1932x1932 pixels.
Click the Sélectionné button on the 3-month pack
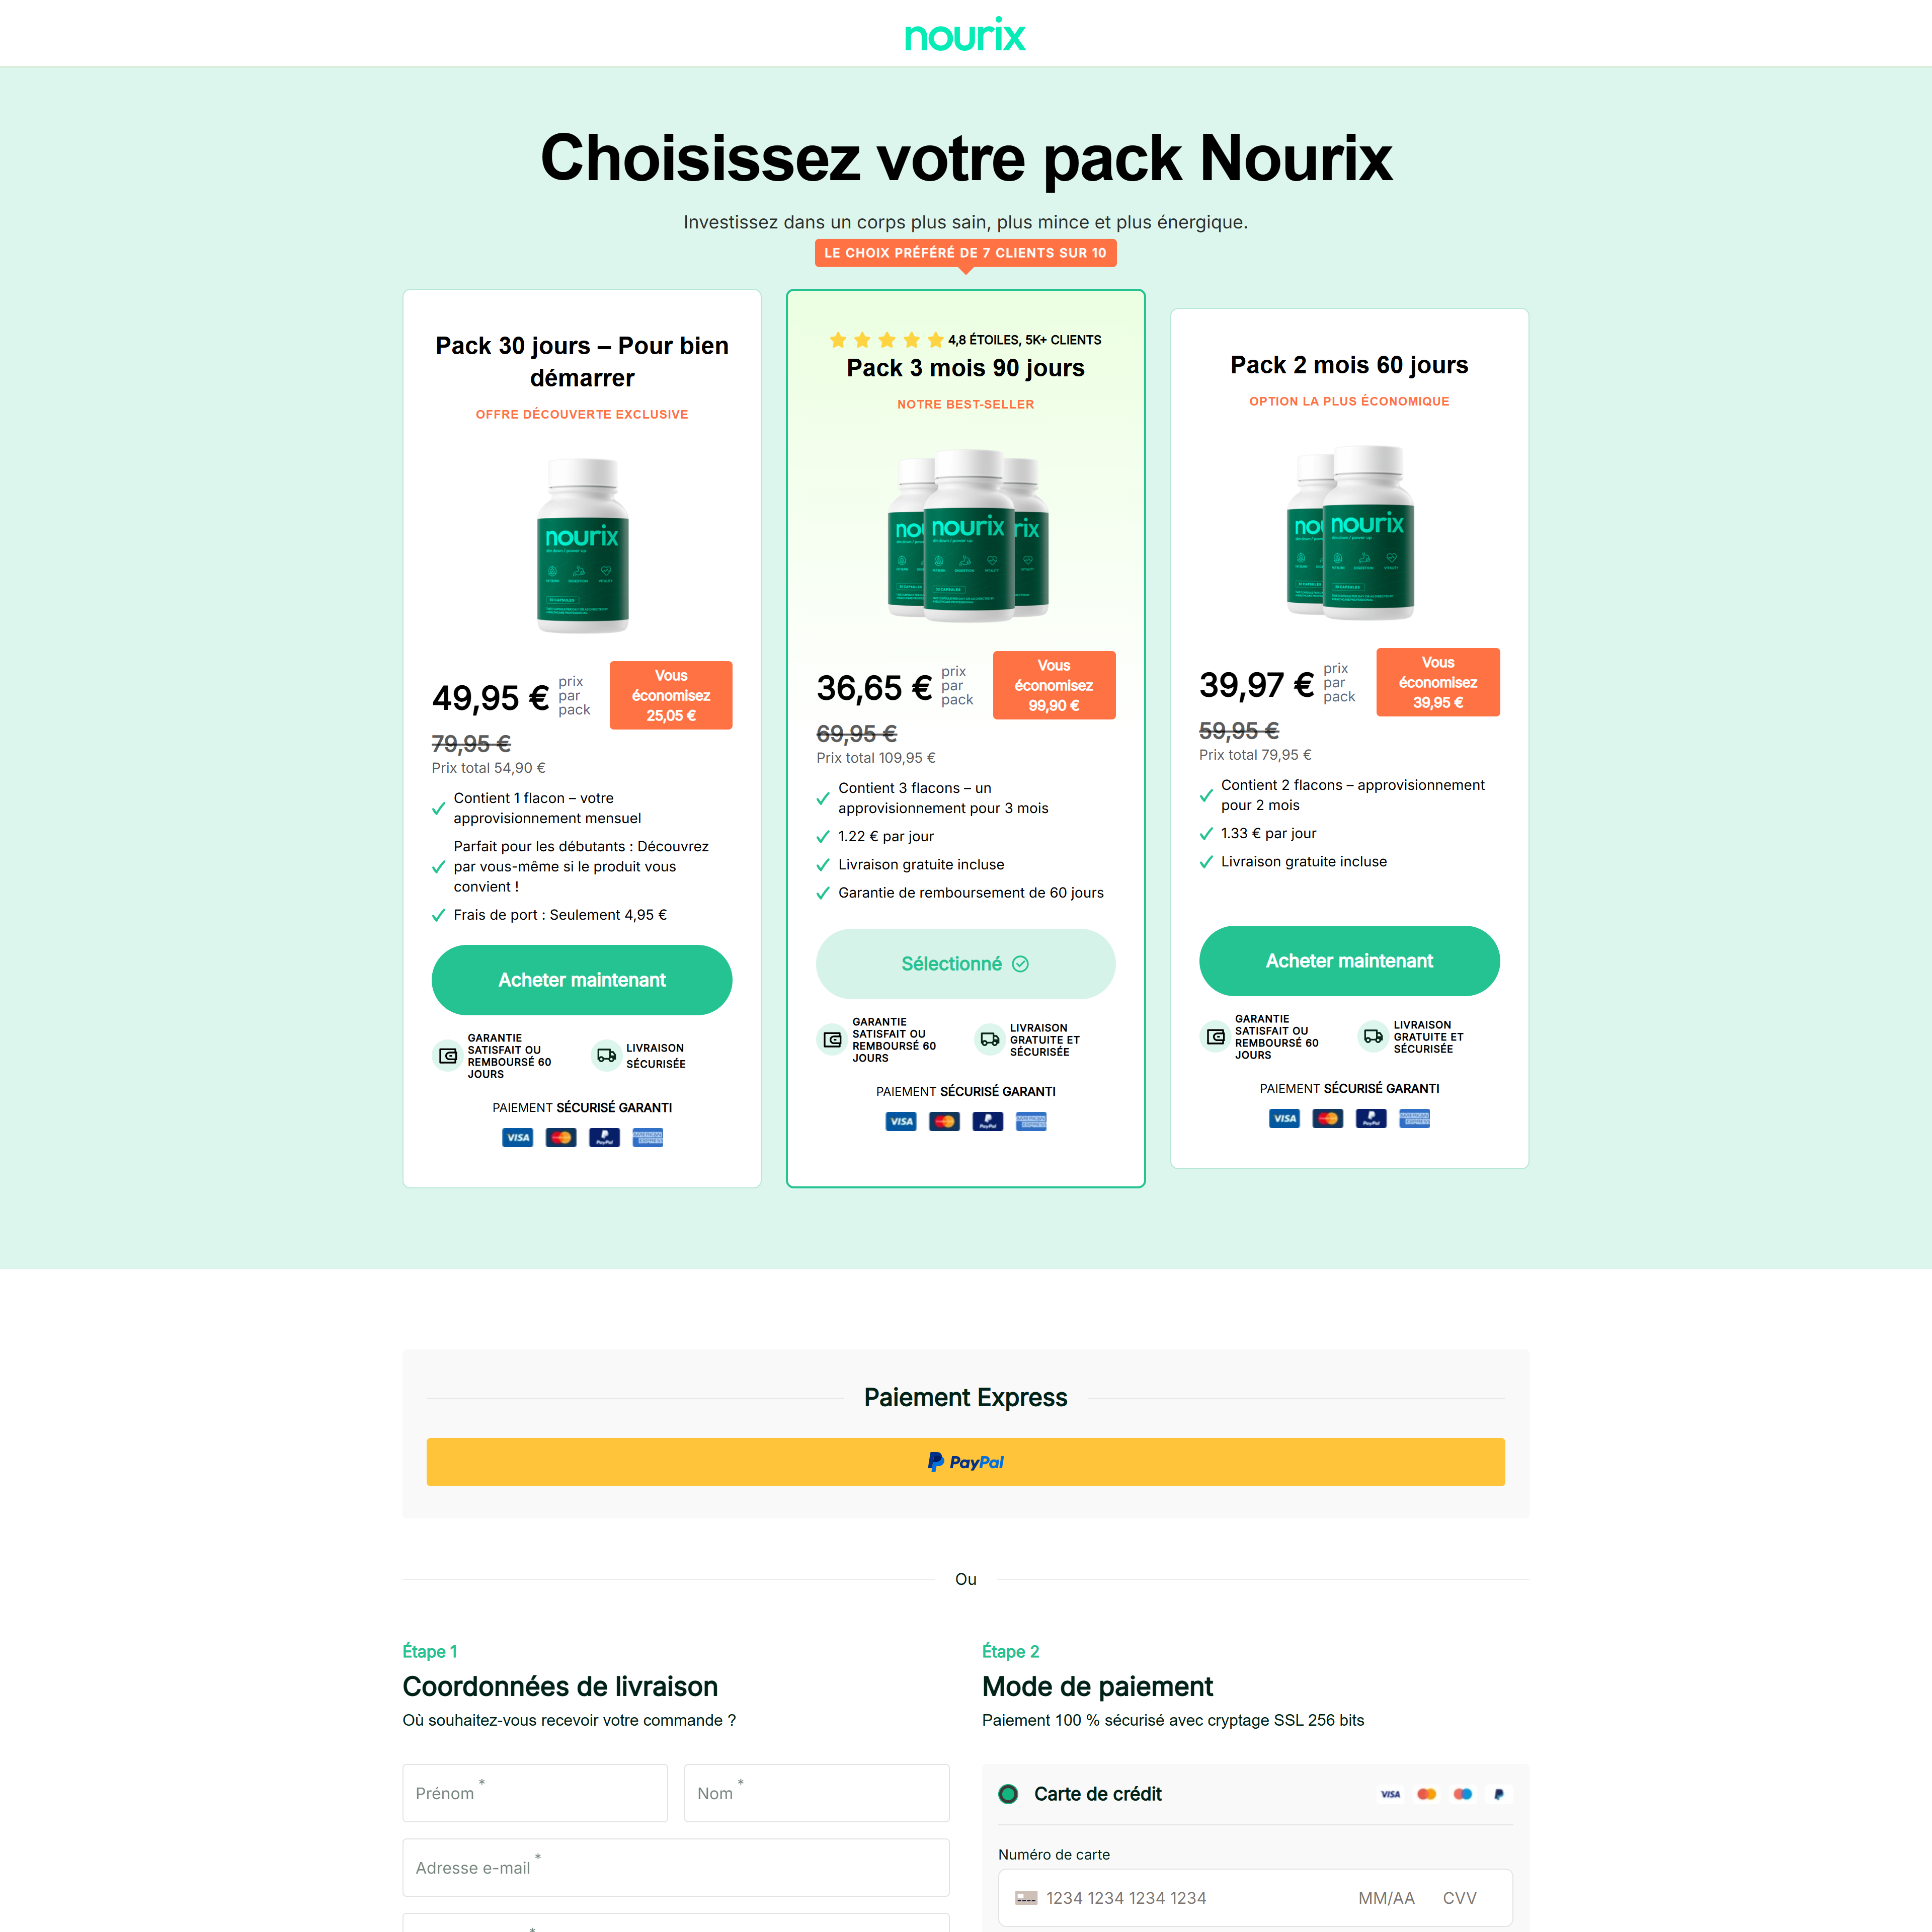pos(965,964)
